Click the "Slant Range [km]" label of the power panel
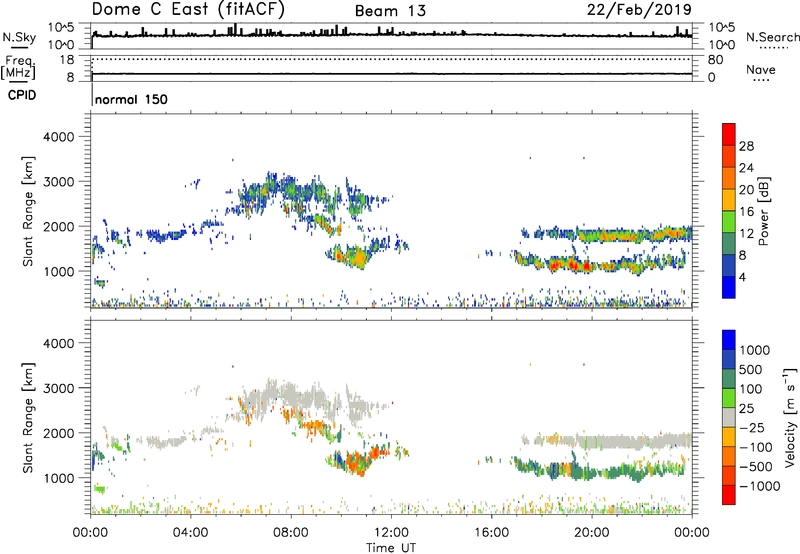 tap(28, 212)
